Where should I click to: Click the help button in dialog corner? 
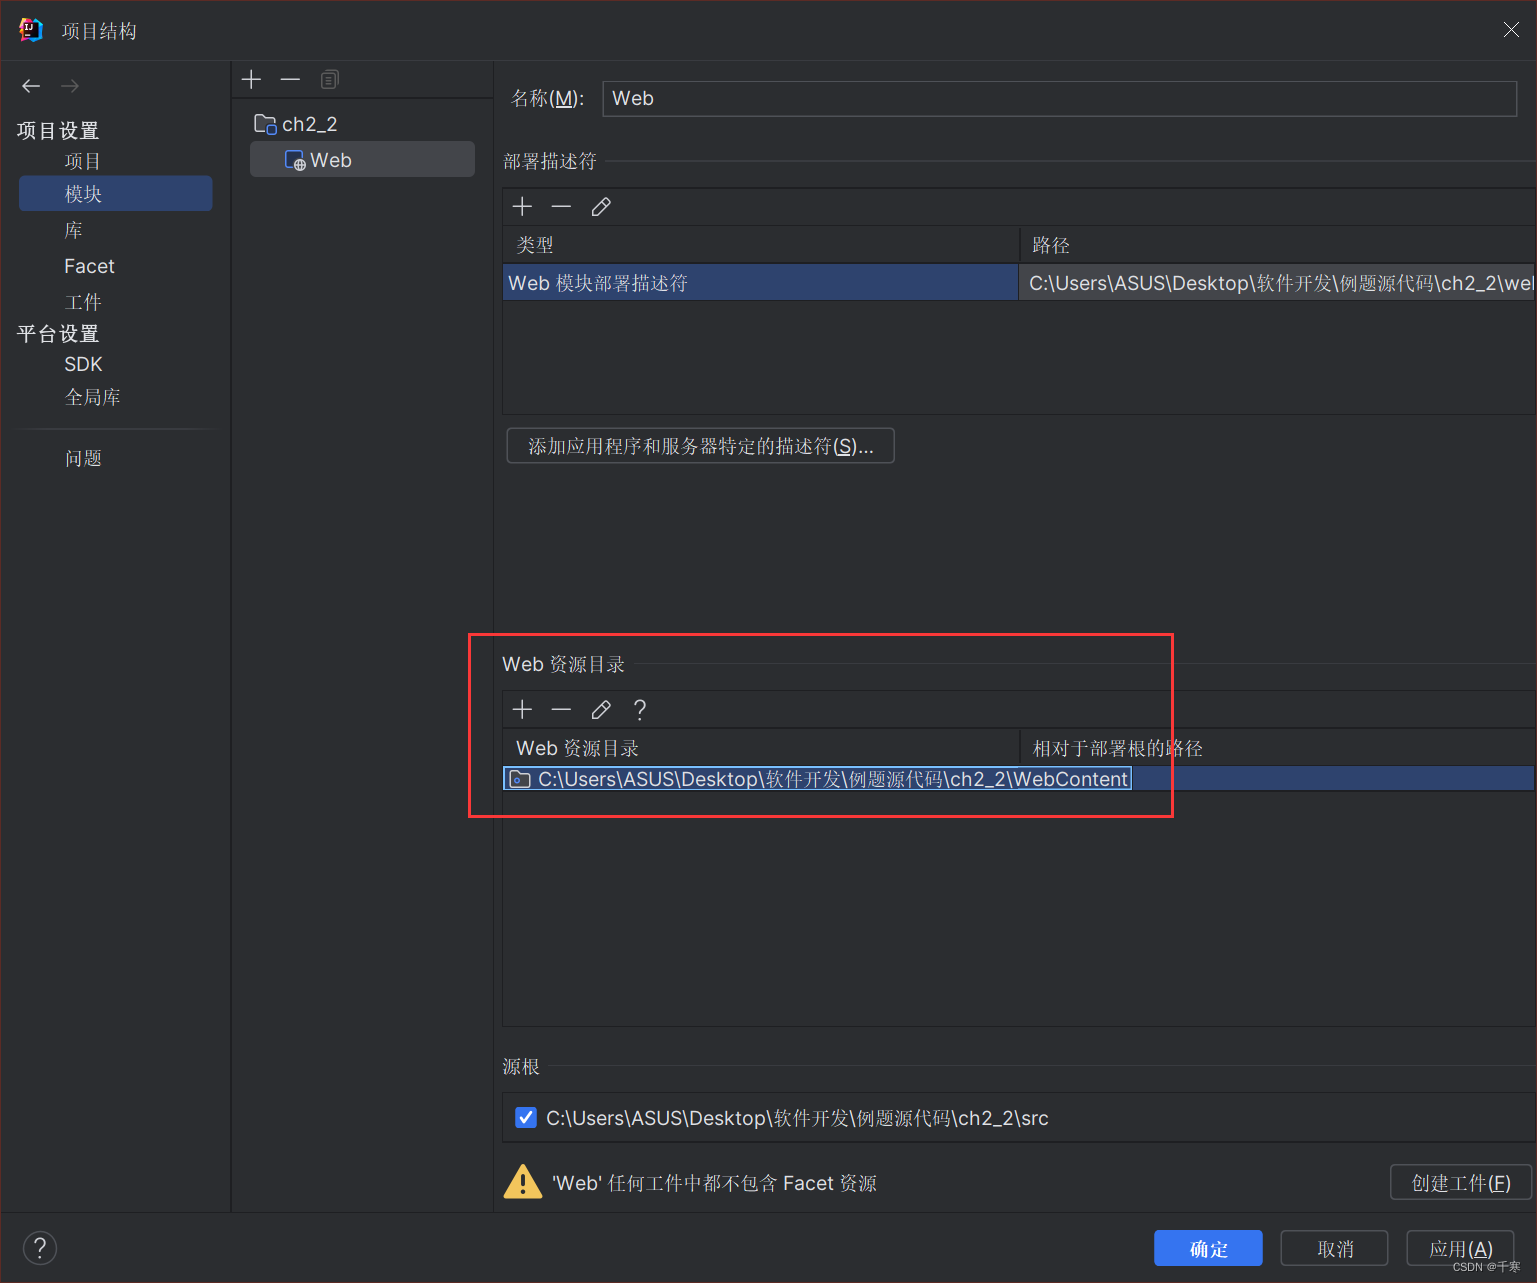coord(40,1248)
